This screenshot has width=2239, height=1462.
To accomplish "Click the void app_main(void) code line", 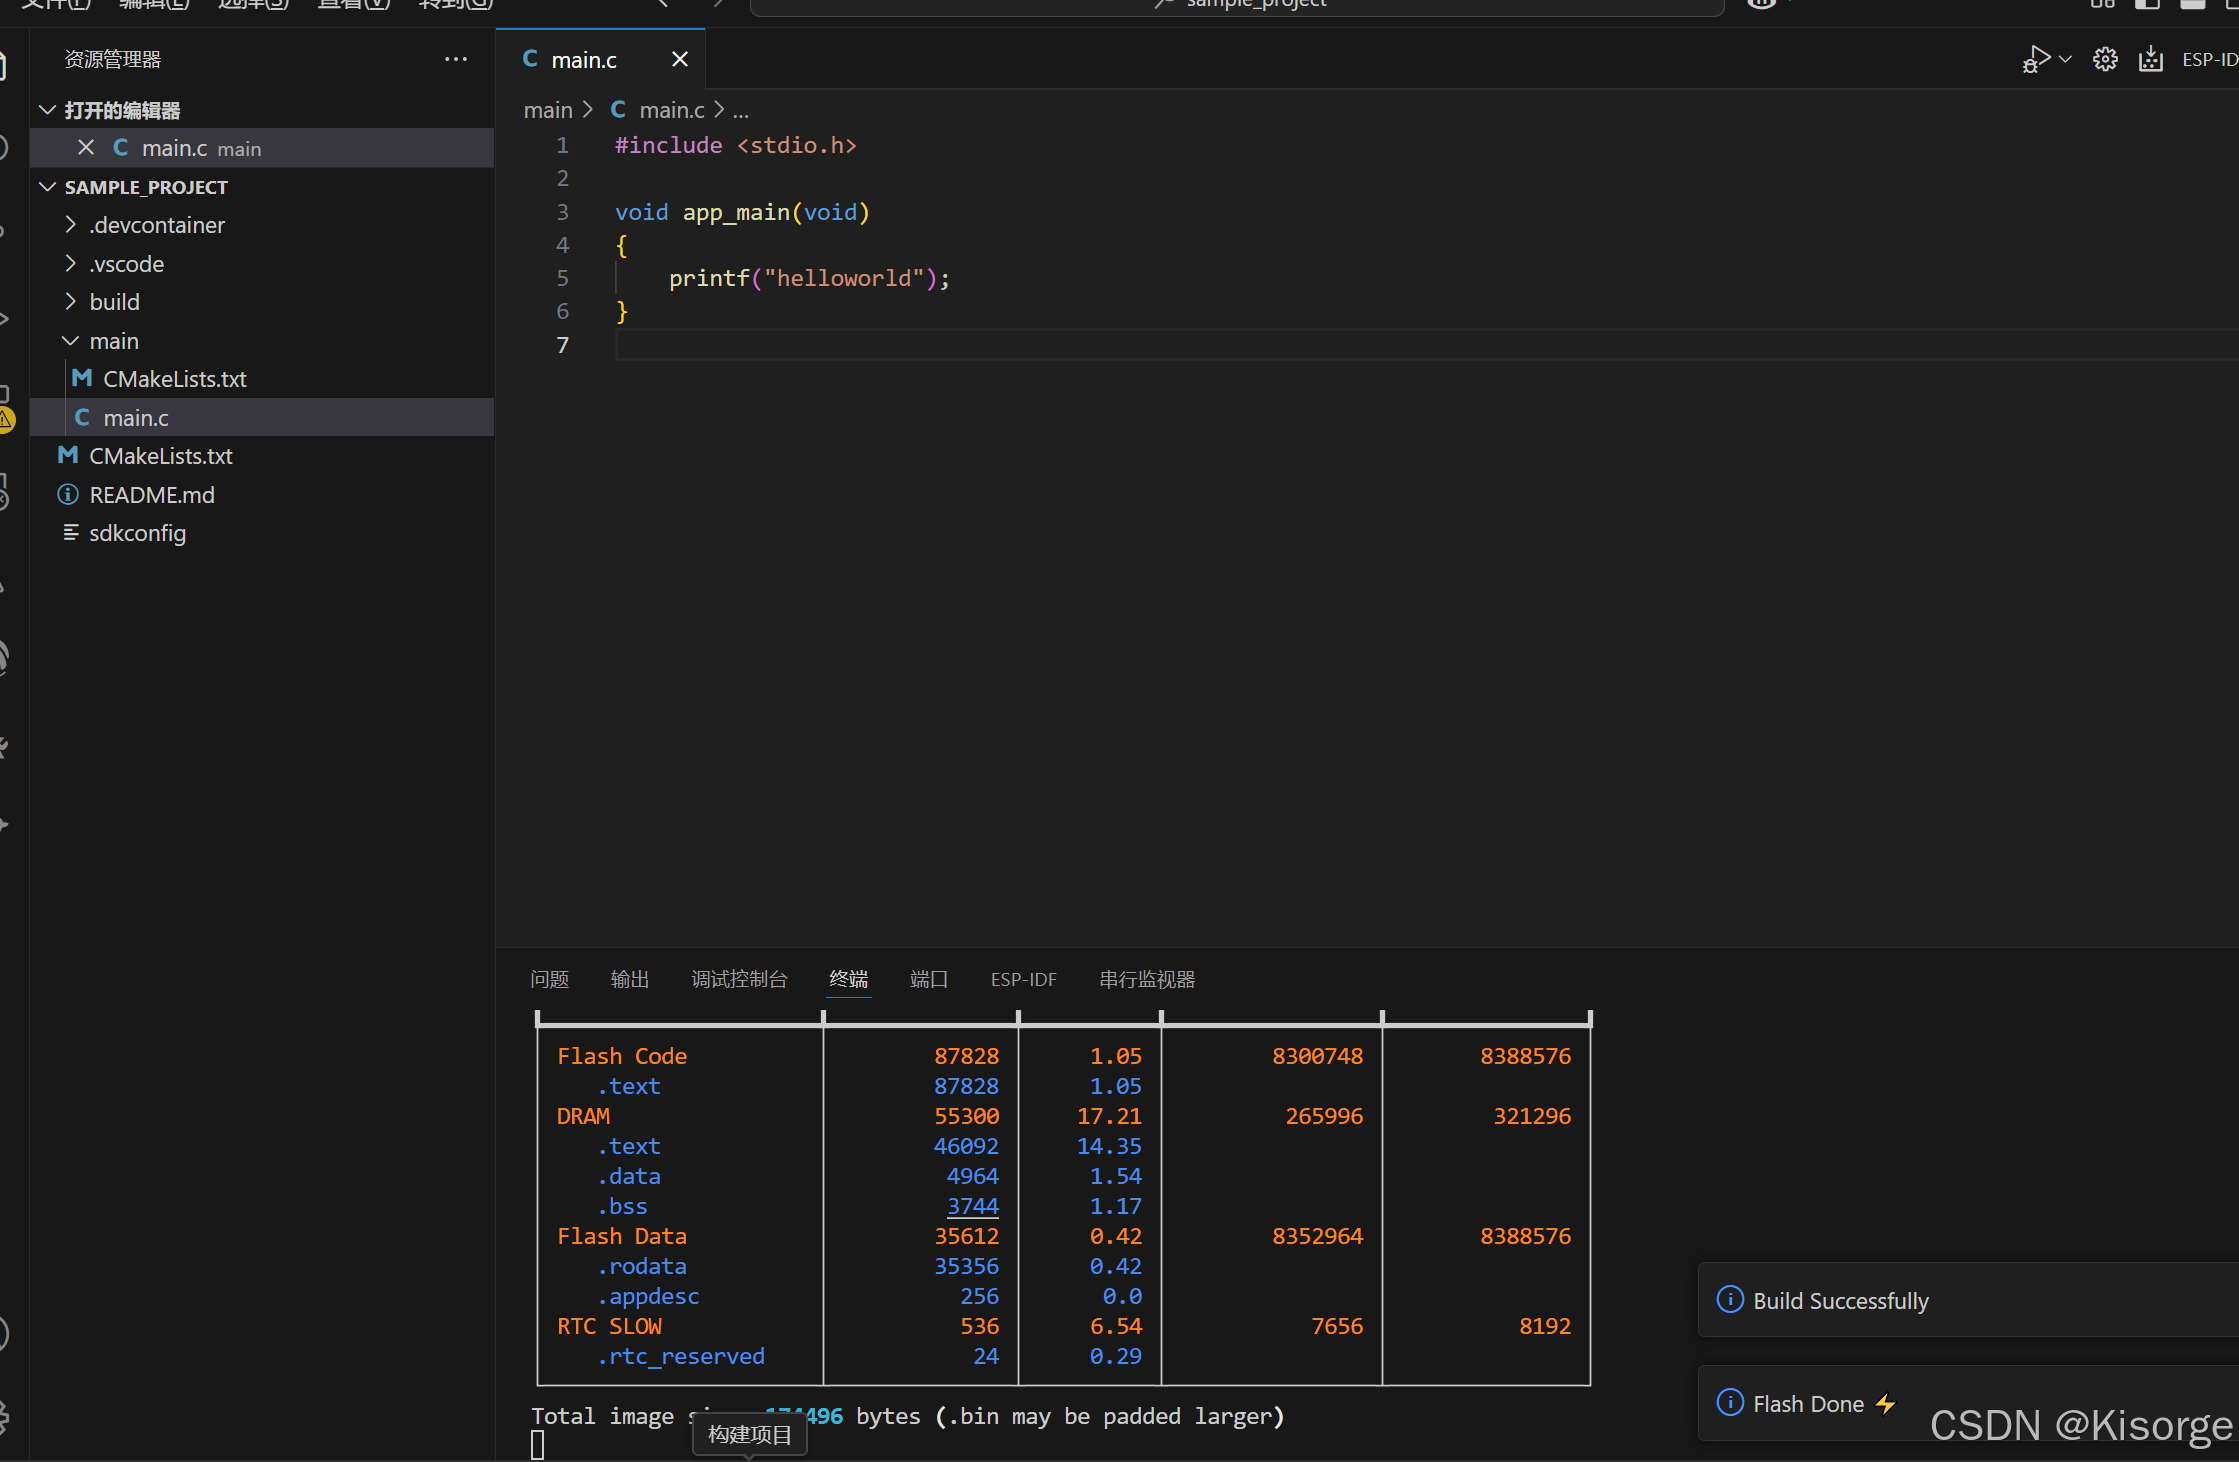I will (742, 212).
